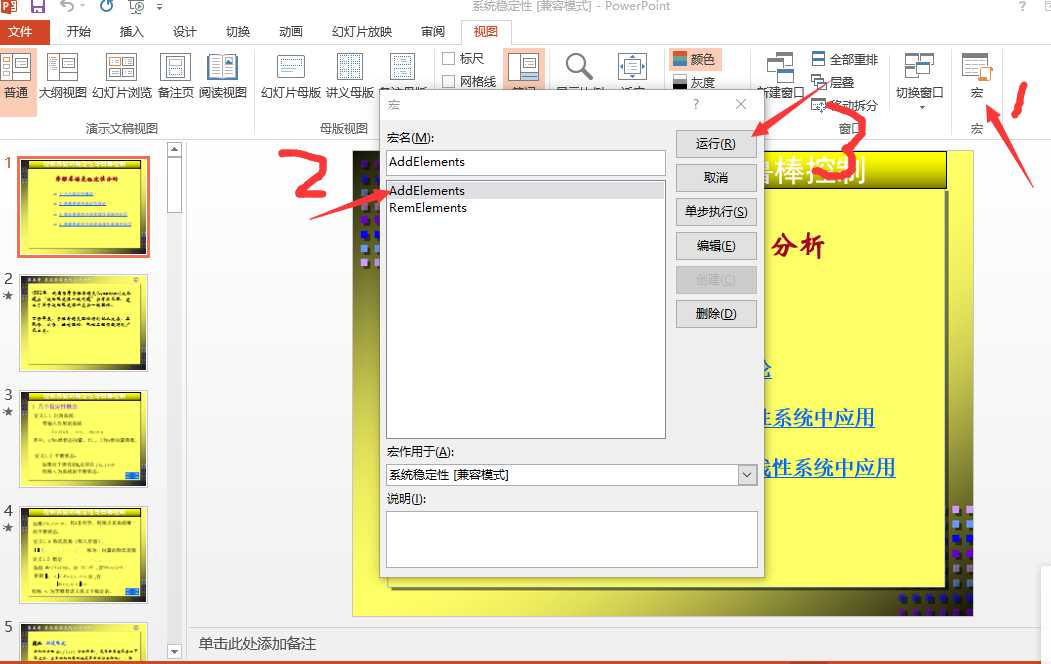Select slide 5 thumbnail
This screenshot has height=664, width=1051.
84,641
